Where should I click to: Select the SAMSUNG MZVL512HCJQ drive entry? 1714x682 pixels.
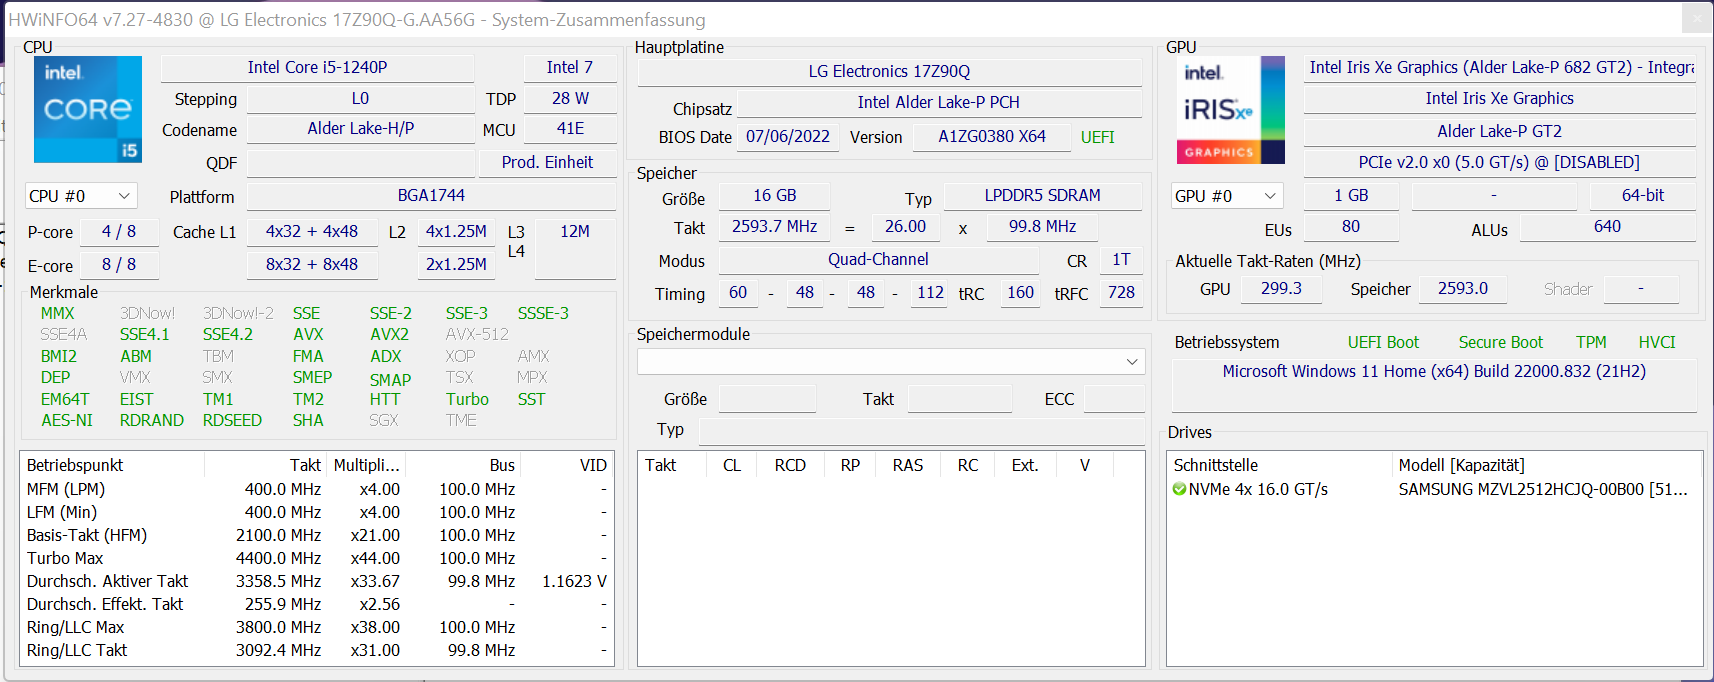point(1541,489)
